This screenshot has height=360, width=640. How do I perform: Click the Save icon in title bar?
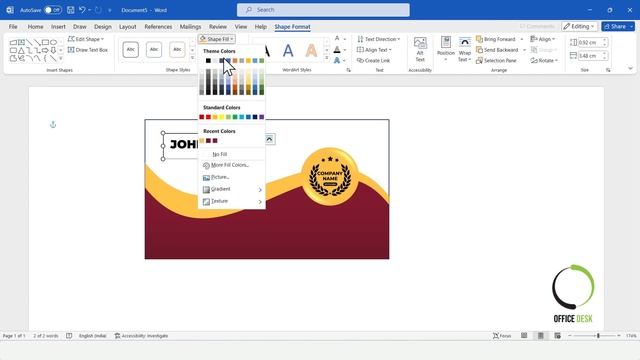71,10
